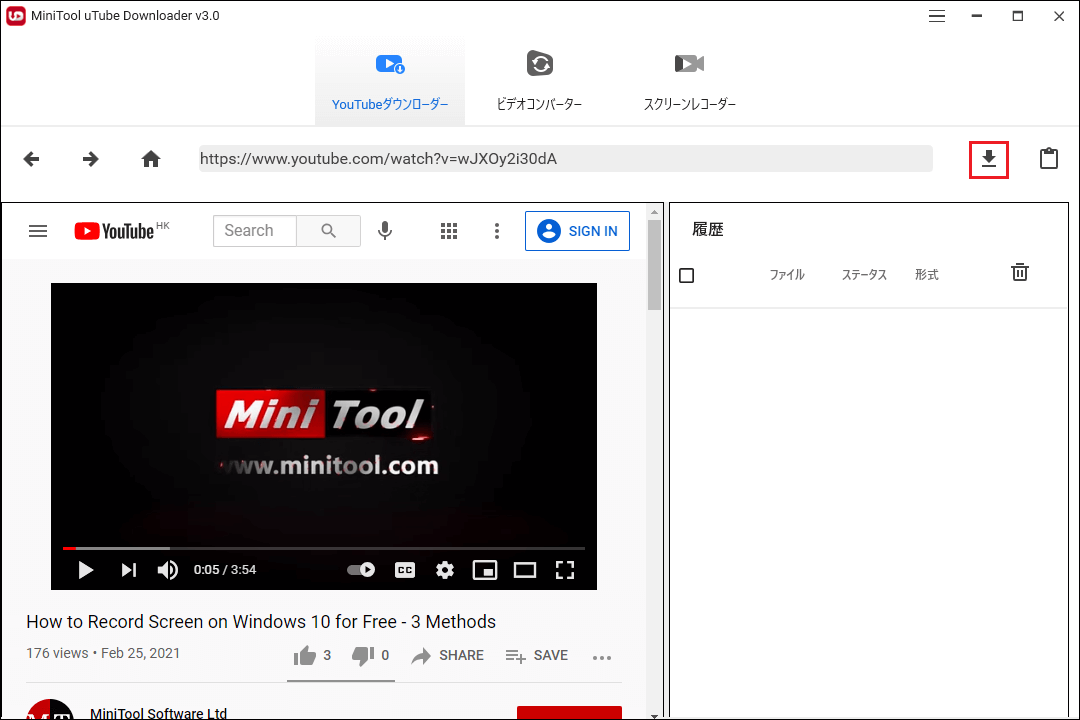Click the SIGN IN button

coord(577,231)
